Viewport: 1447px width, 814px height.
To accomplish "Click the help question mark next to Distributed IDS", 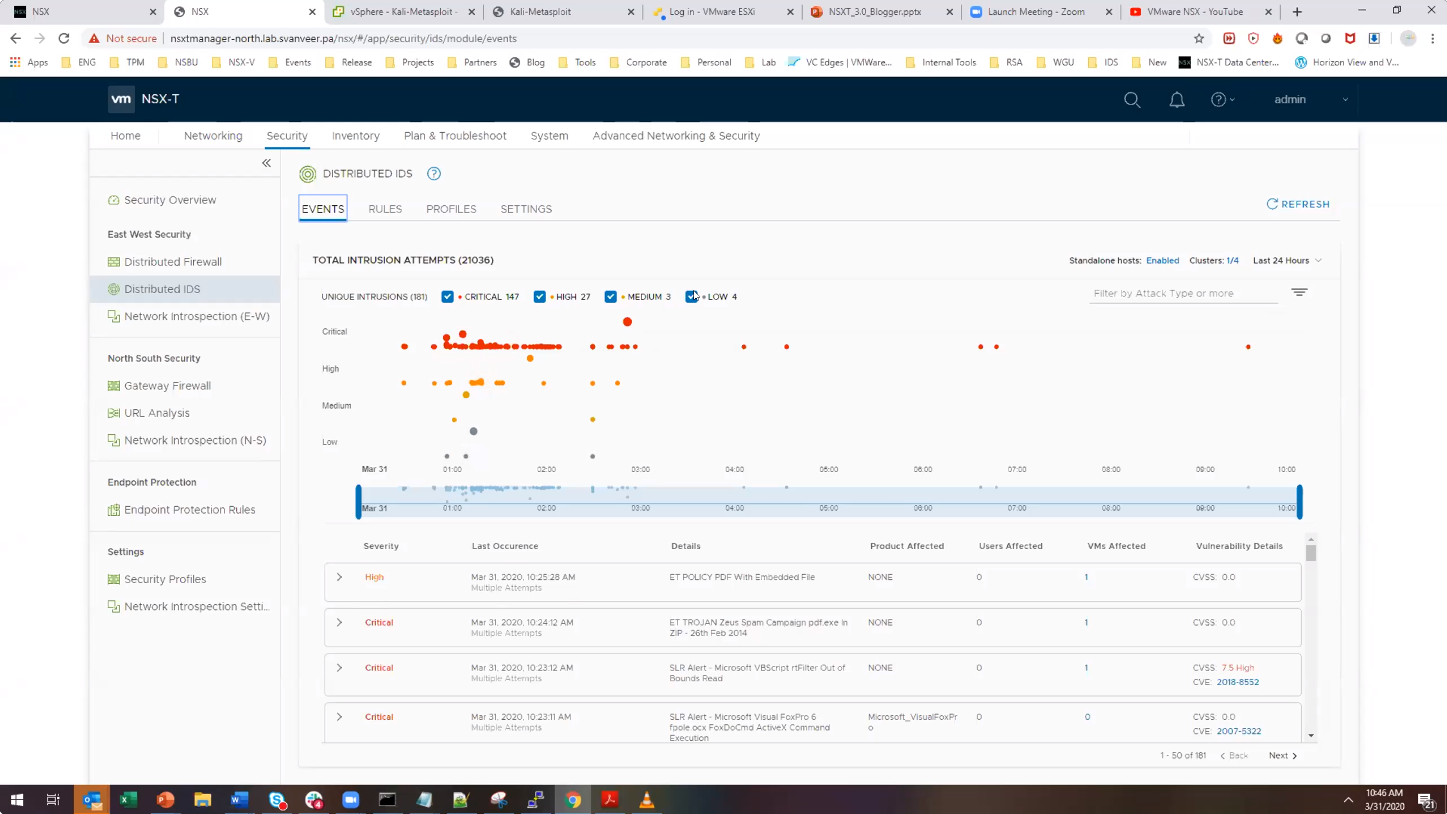I will (434, 174).
